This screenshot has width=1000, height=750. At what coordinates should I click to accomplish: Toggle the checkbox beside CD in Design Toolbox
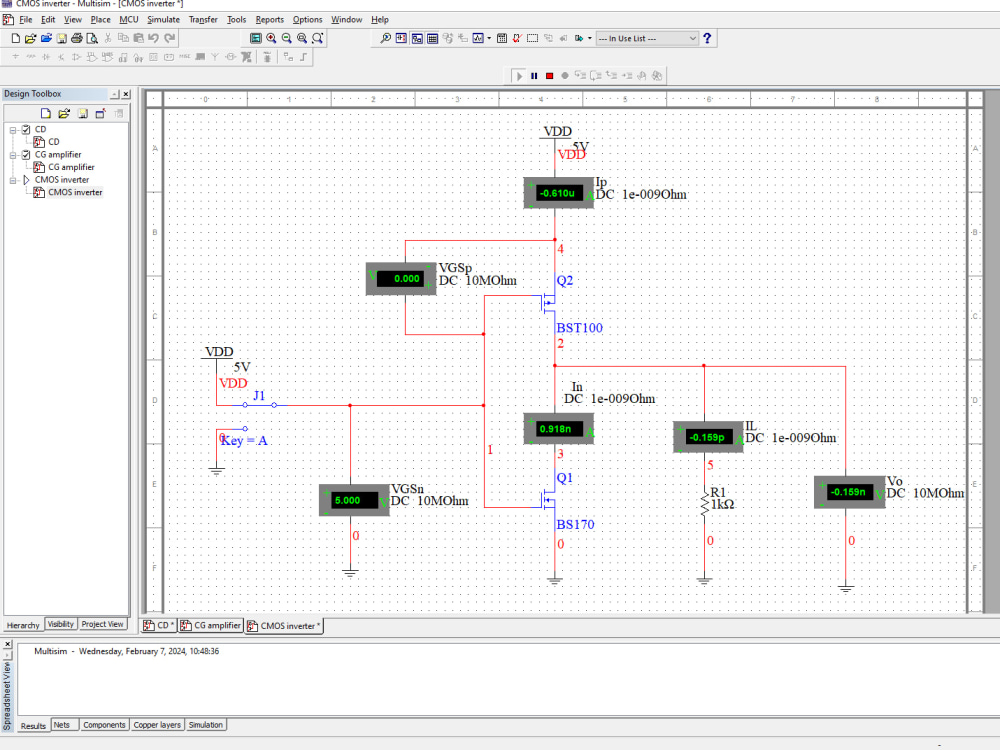26,130
